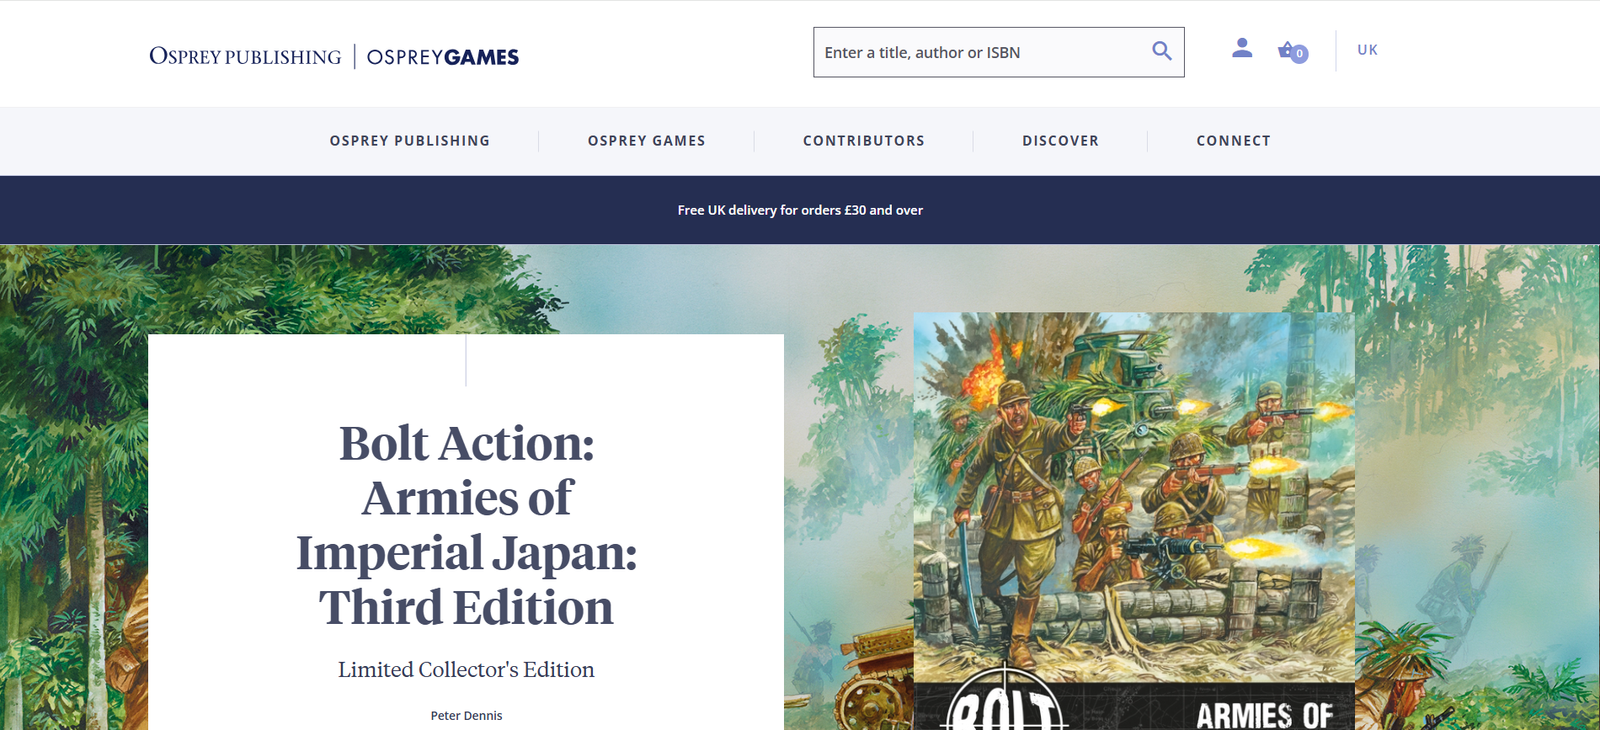Open the shopping basket icon
Viewport: 1600px width, 730px height.
pyautogui.click(x=1286, y=50)
